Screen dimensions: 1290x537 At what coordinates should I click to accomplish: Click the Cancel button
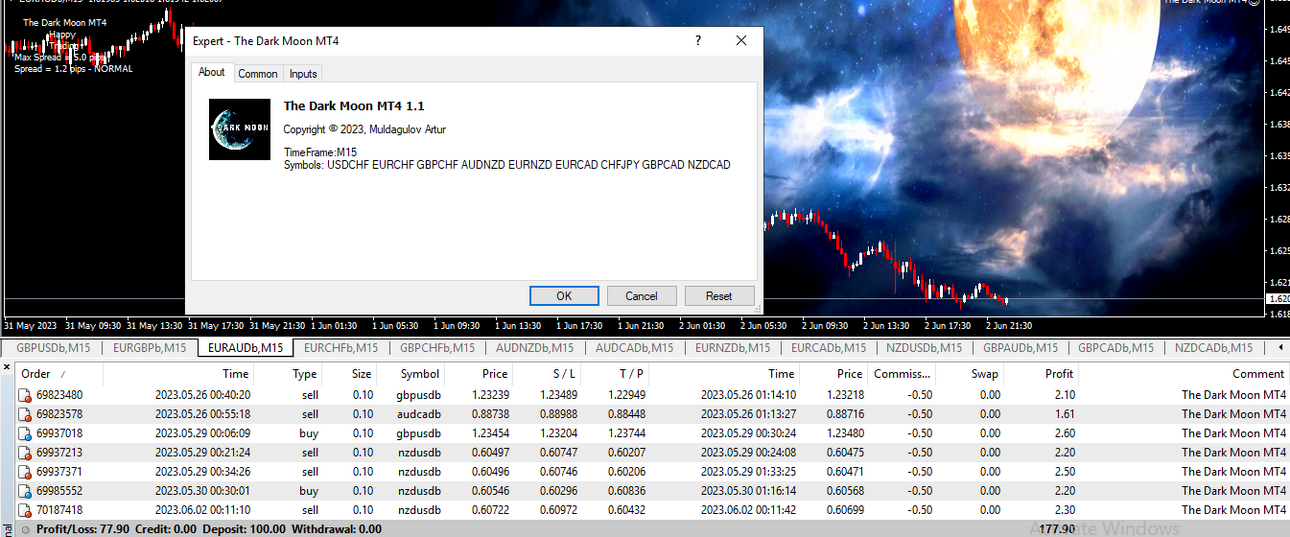[x=641, y=296]
